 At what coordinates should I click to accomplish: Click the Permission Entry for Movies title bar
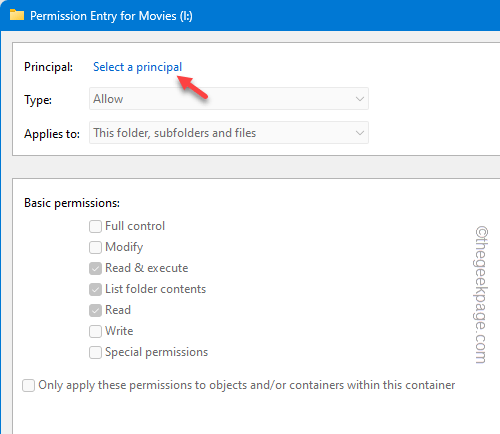point(250,15)
